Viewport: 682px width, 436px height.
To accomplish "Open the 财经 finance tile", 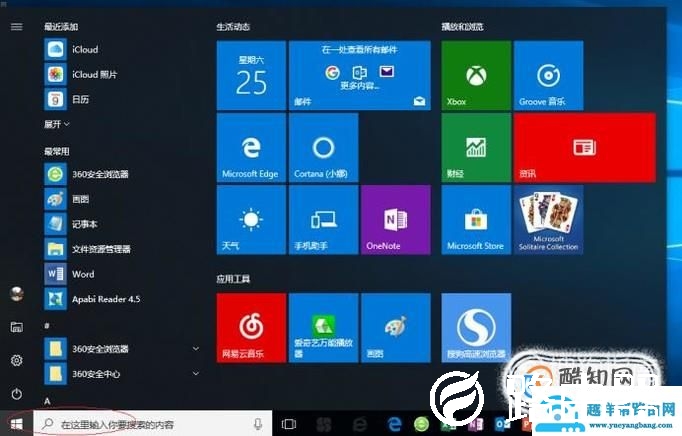I will click(476, 148).
